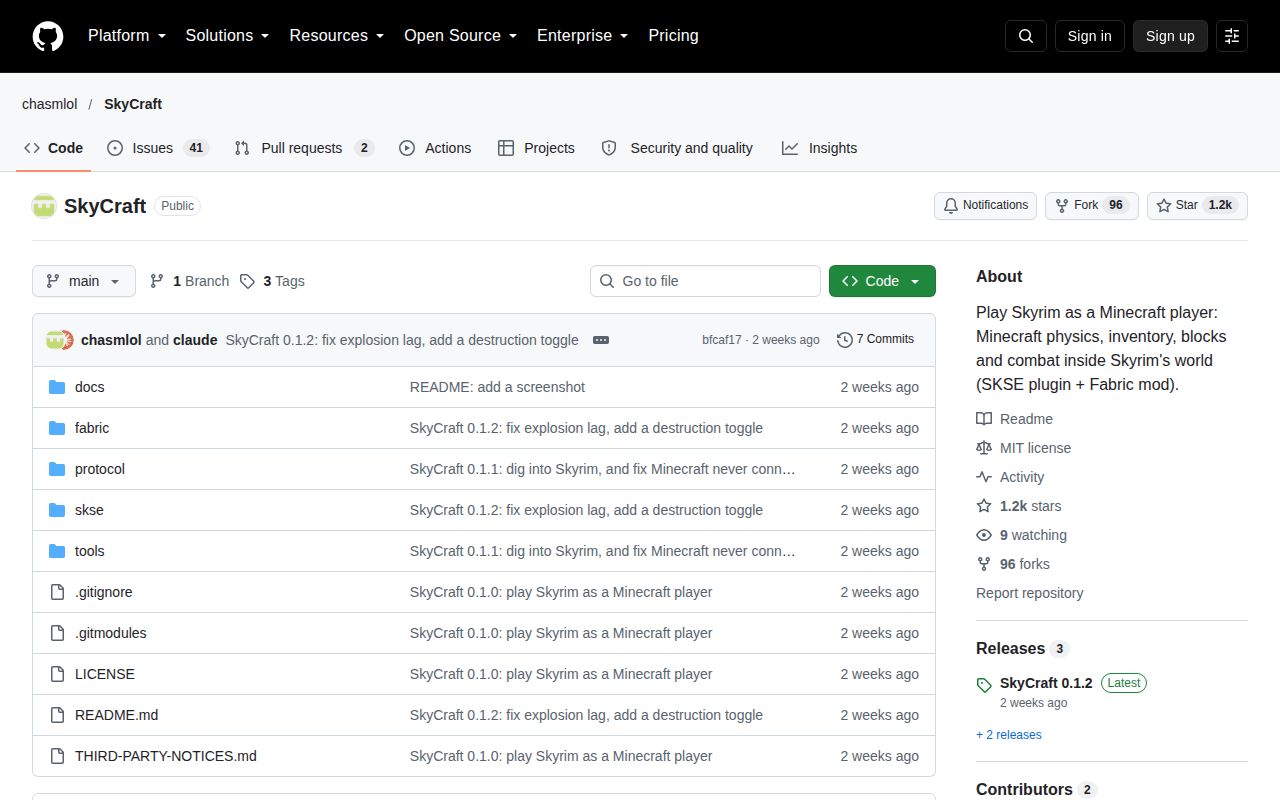
Task: Open the Readme link in About
Action: tap(1015, 419)
